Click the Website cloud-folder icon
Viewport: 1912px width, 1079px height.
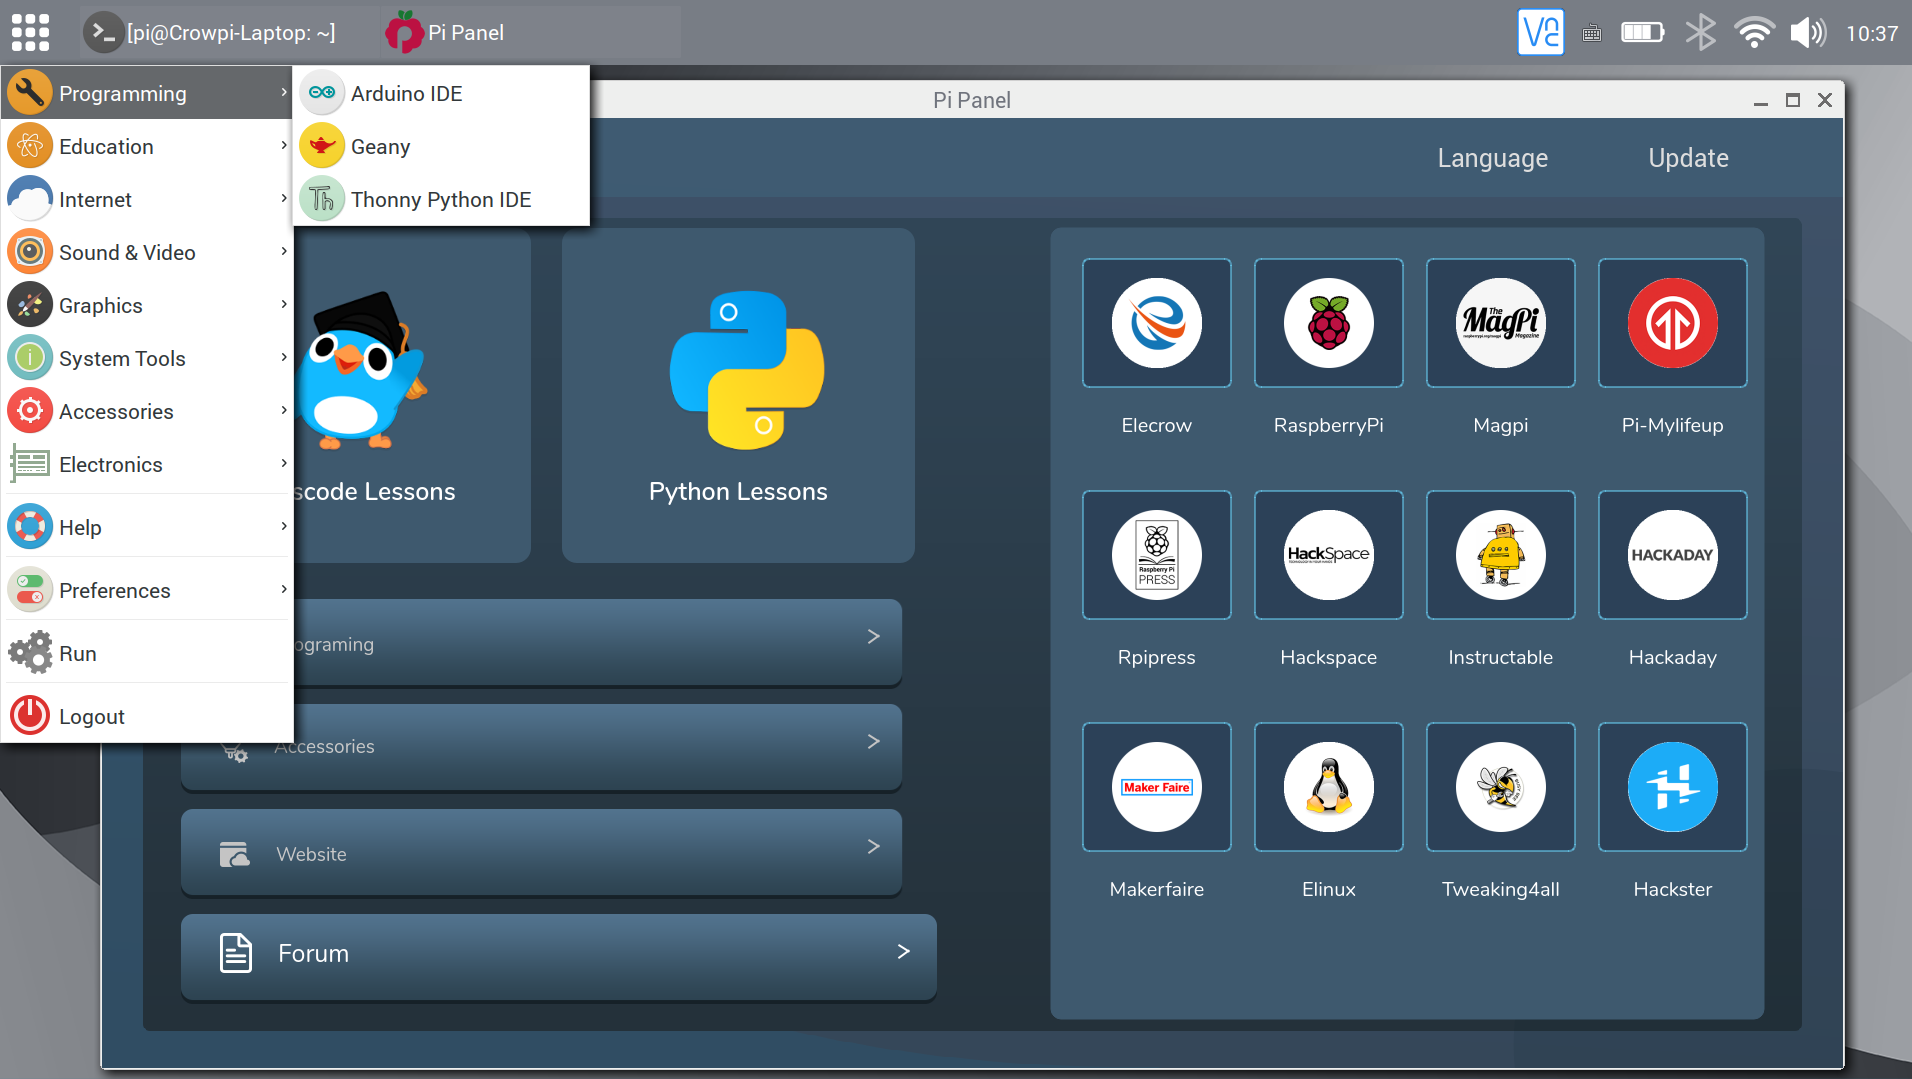(x=234, y=853)
